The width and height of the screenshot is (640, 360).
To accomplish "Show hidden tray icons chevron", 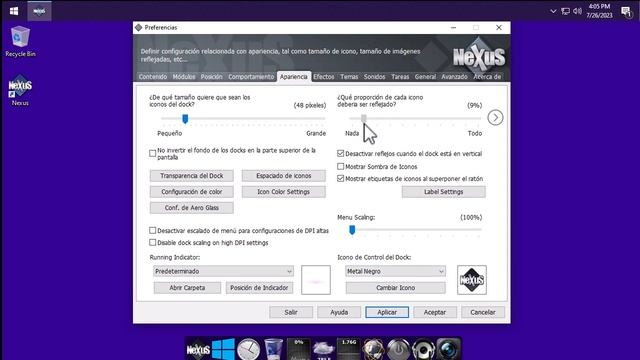I will (553, 11).
